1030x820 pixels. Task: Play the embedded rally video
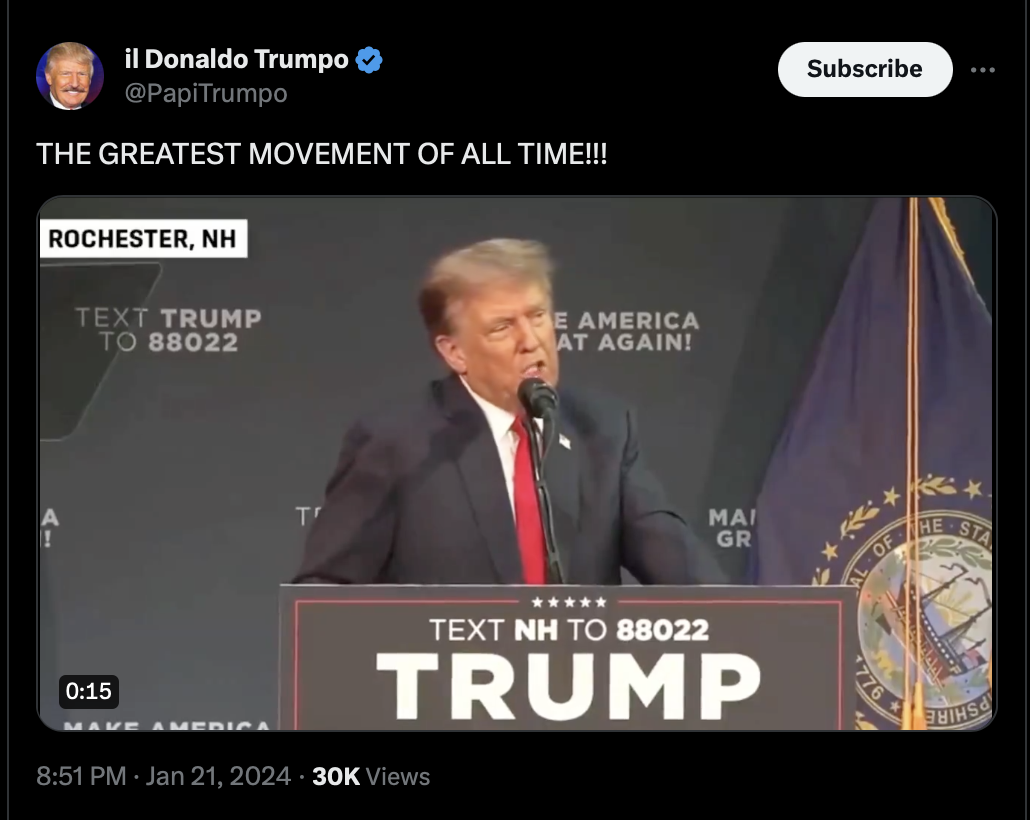click(x=517, y=463)
